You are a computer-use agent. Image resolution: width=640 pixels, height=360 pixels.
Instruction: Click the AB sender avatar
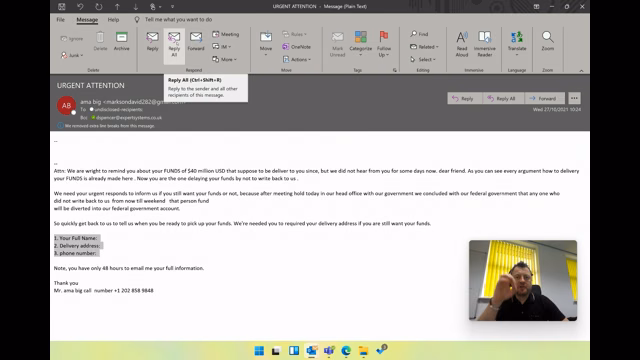(x=66, y=106)
